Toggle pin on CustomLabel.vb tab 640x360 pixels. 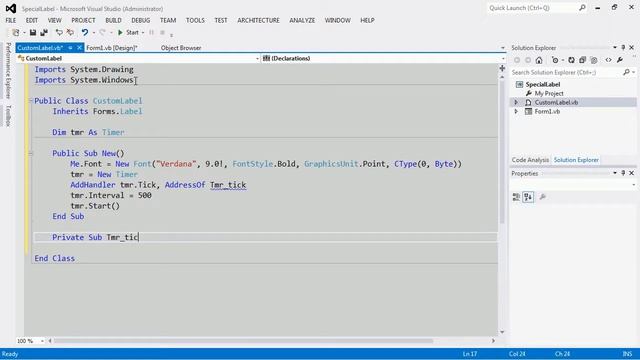tap(70, 48)
